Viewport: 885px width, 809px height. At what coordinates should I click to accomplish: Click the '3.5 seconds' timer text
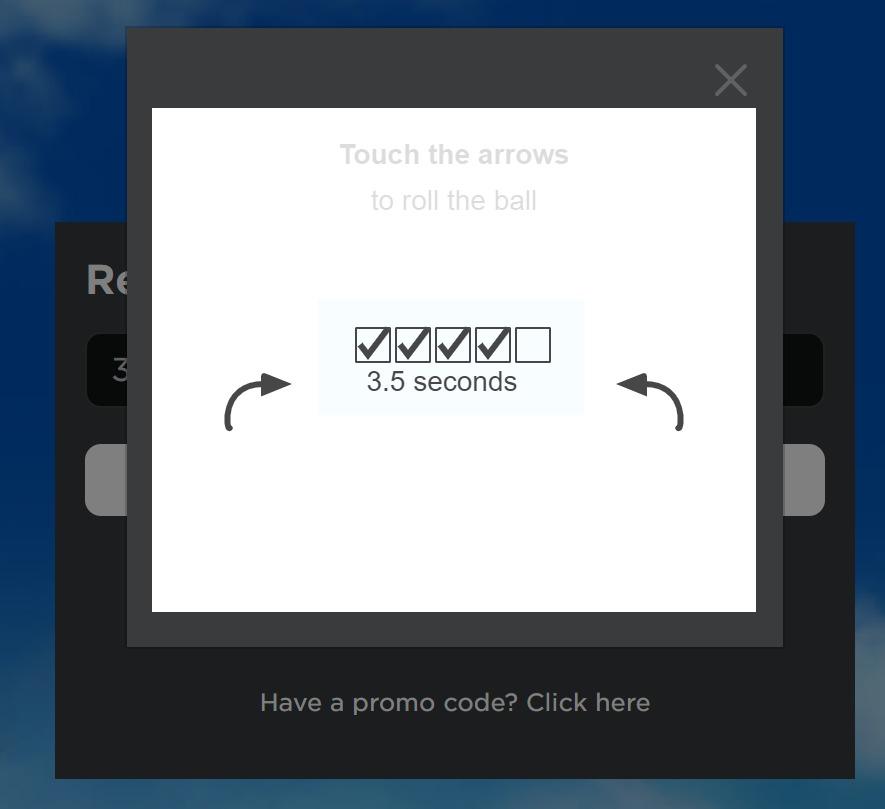[x=441, y=382]
